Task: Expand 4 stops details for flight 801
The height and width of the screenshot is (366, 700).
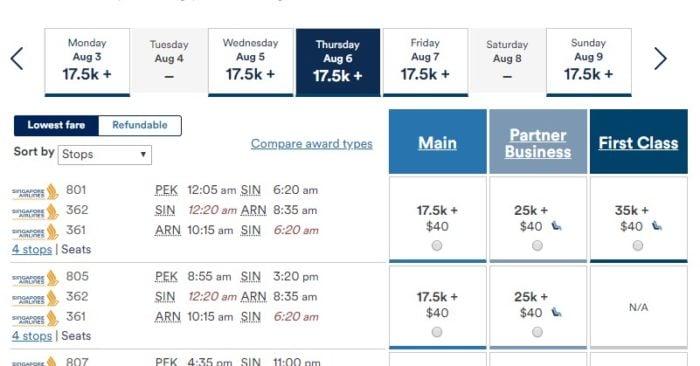Action: click(x=32, y=249)
